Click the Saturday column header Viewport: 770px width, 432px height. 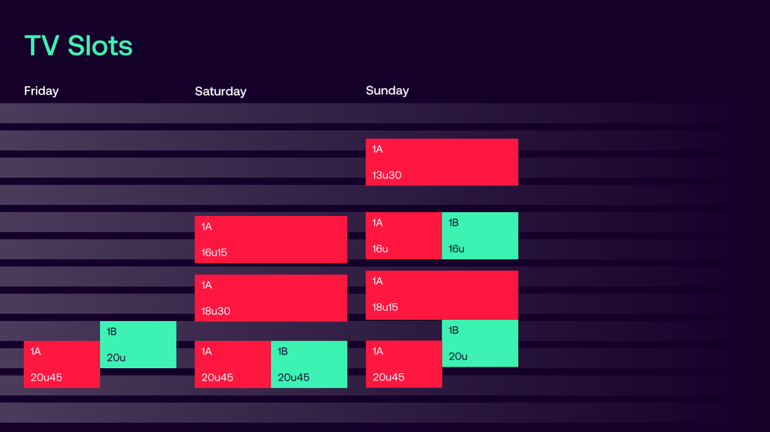[x=220, y=91]
